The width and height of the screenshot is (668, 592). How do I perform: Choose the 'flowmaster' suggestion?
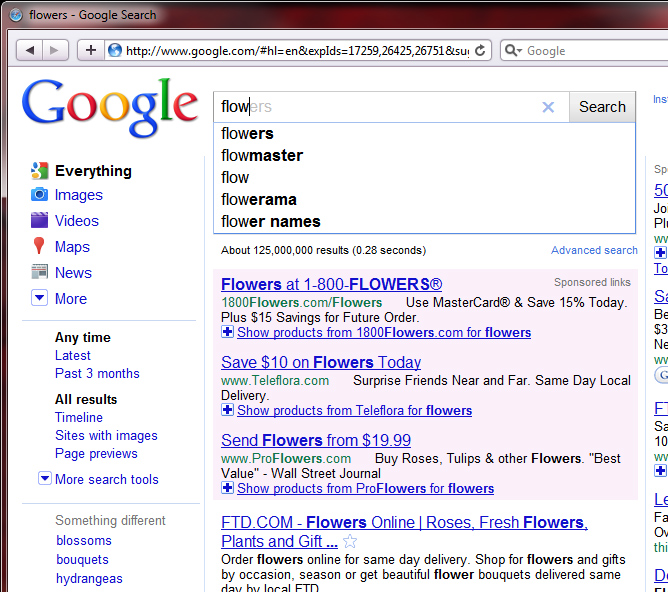pyautogui.click(x=424, y=155)
